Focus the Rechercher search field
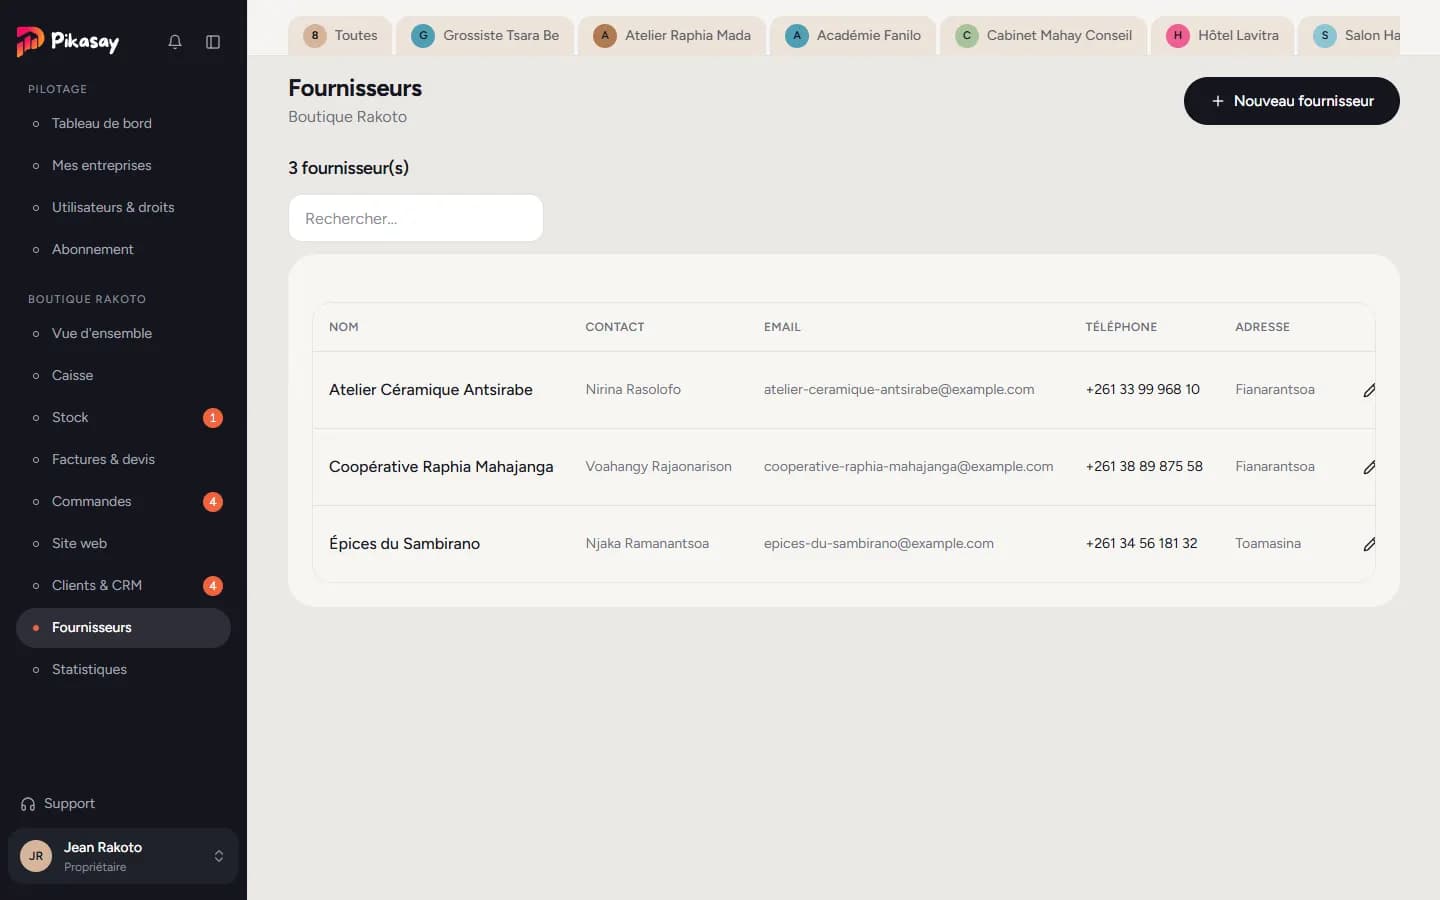The image size is (1440, 900). click(416, 218)
